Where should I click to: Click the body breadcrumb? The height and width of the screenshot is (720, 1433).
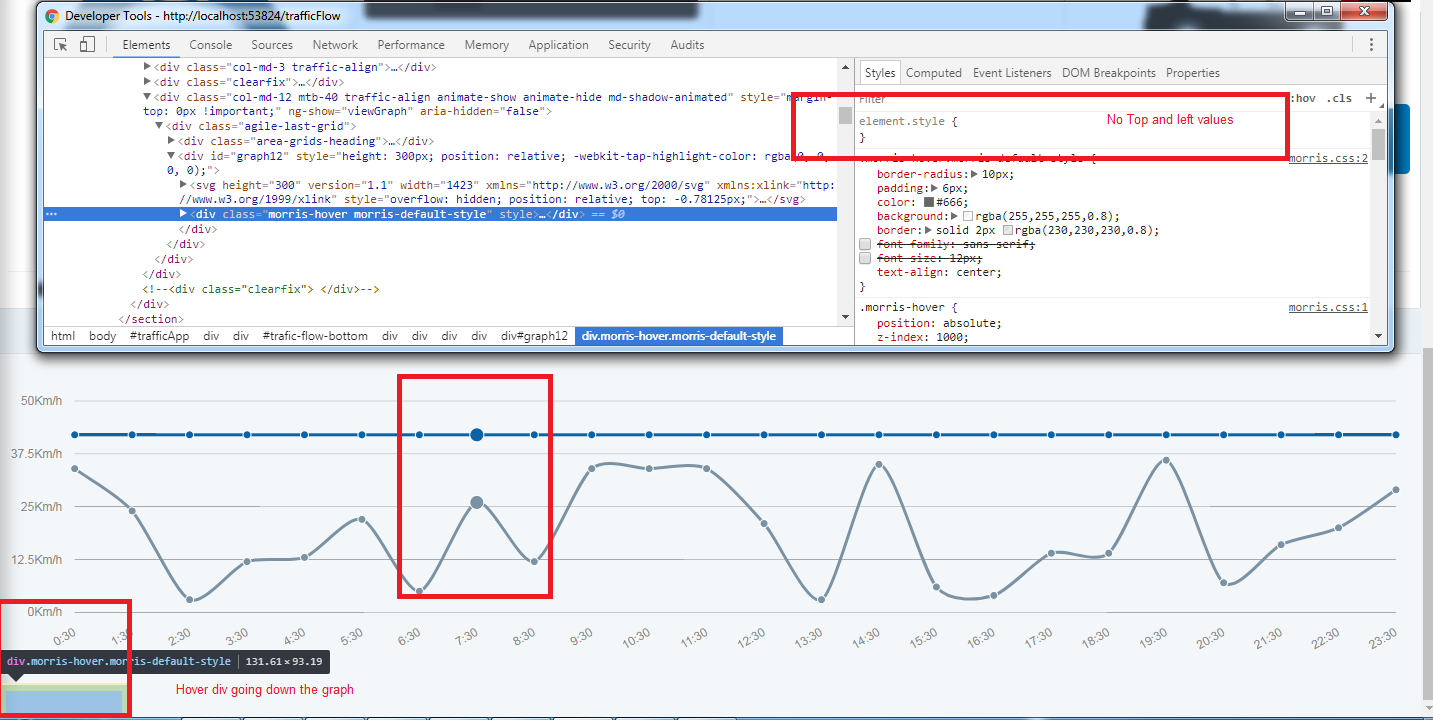point(102,336)
